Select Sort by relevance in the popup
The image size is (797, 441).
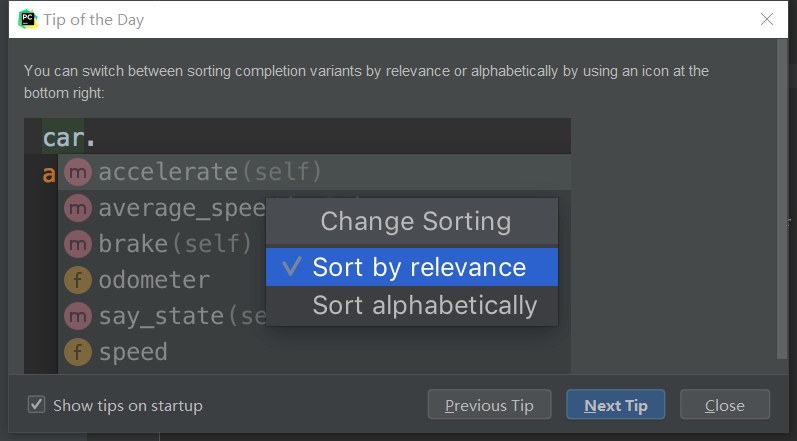pos(419,267)
